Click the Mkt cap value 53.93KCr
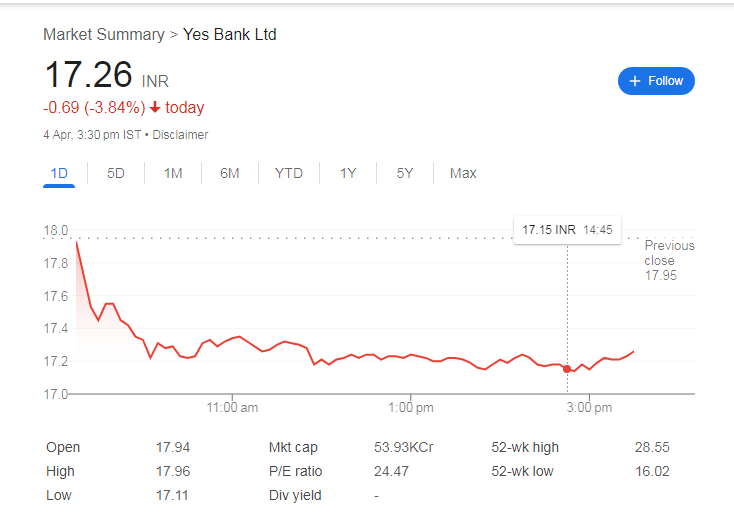This screenshot has height=524, width=734. (x=404, y=447)
